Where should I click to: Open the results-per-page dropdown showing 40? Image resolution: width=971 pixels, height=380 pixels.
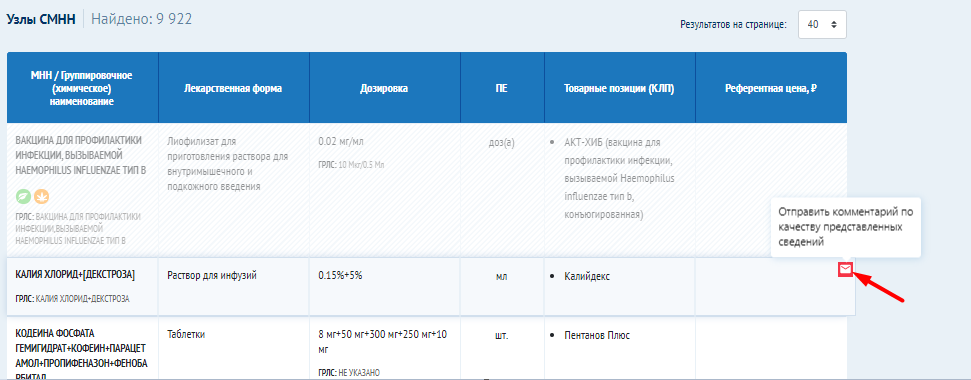click(822, 25)
